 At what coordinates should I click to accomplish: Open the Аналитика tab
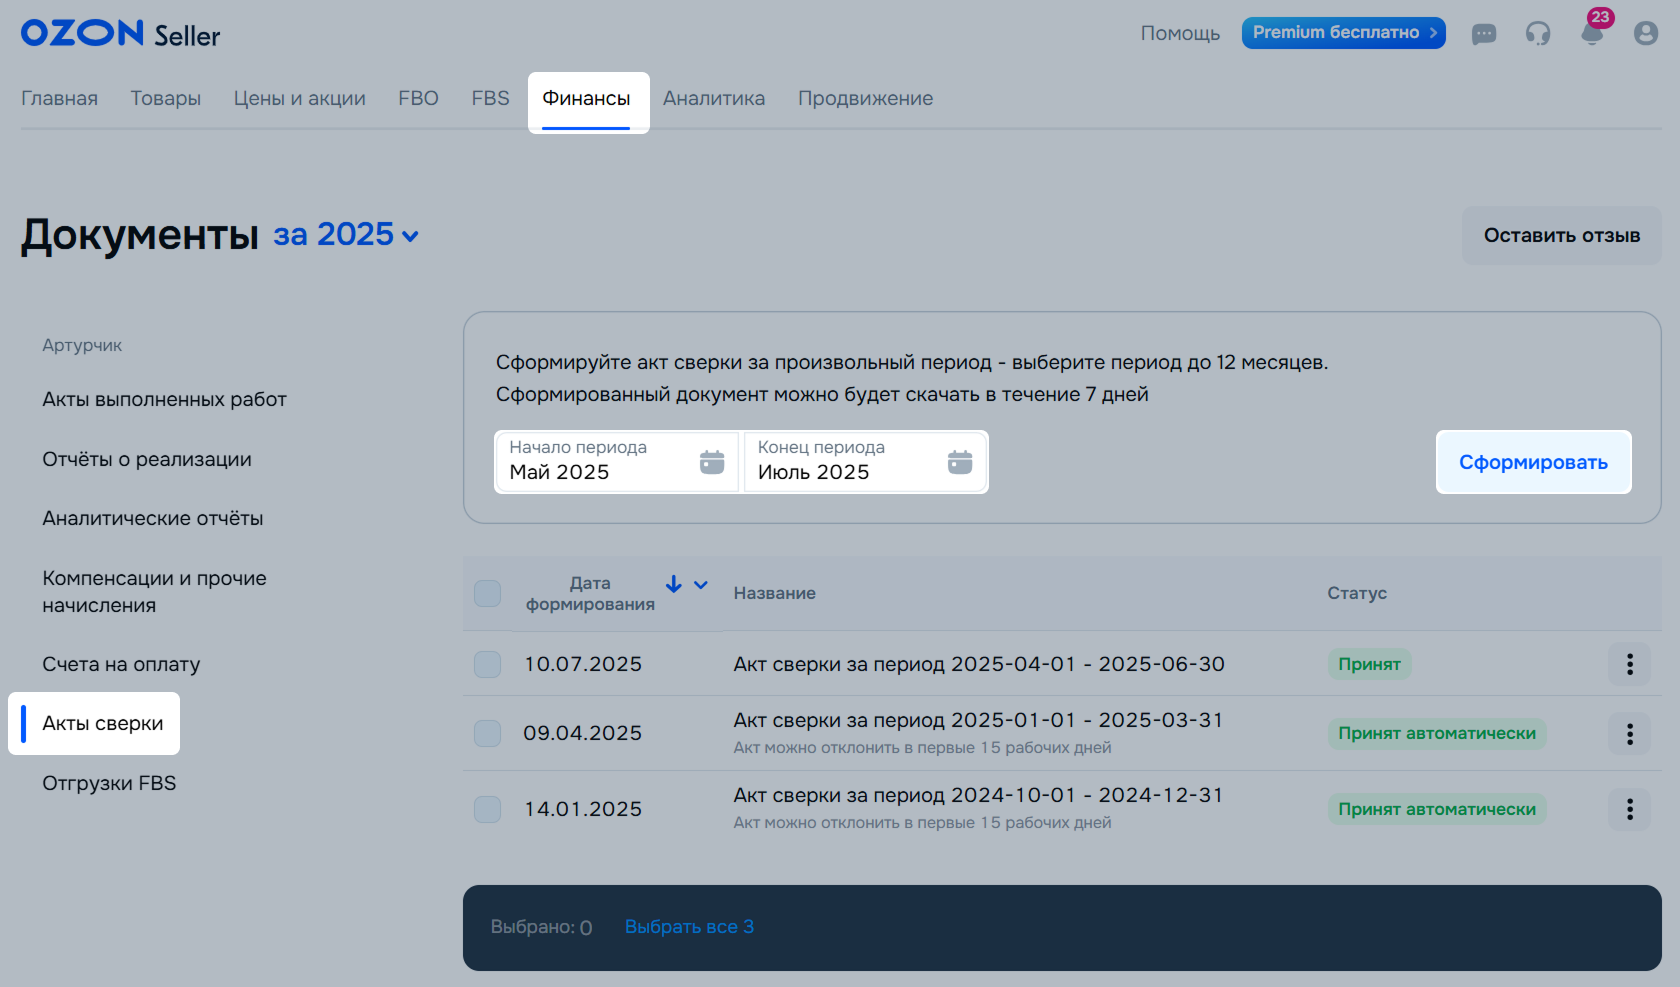pyautogui.click(x=714, y=98)
